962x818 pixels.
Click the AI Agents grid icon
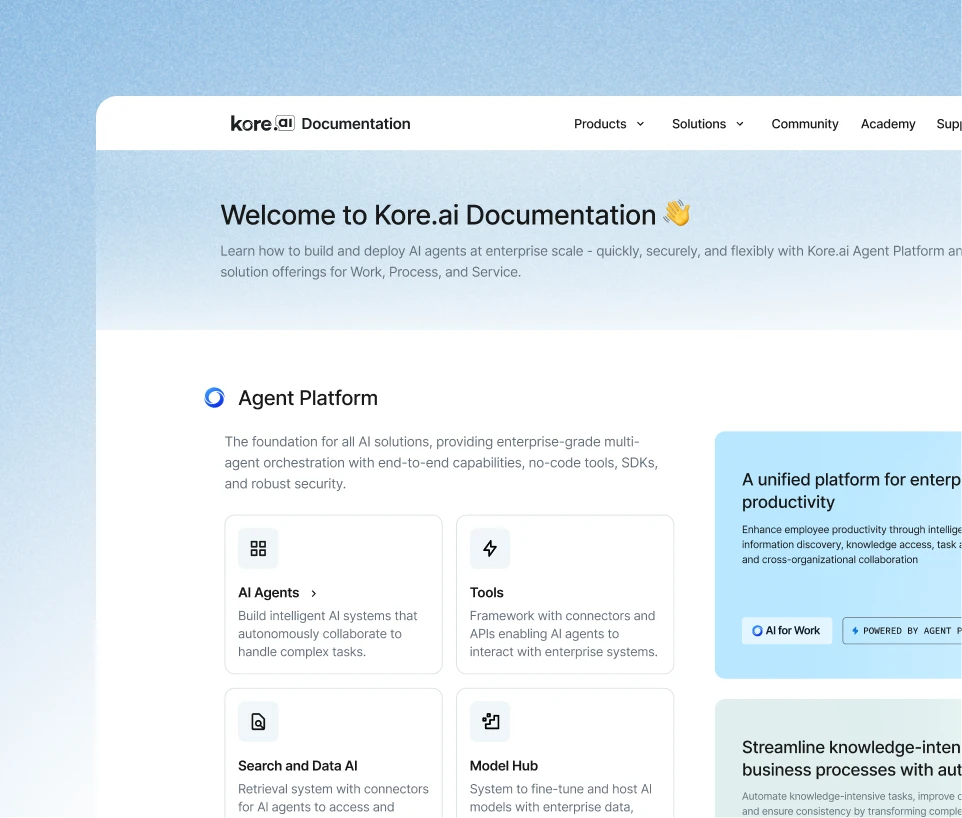click(258, 549)
